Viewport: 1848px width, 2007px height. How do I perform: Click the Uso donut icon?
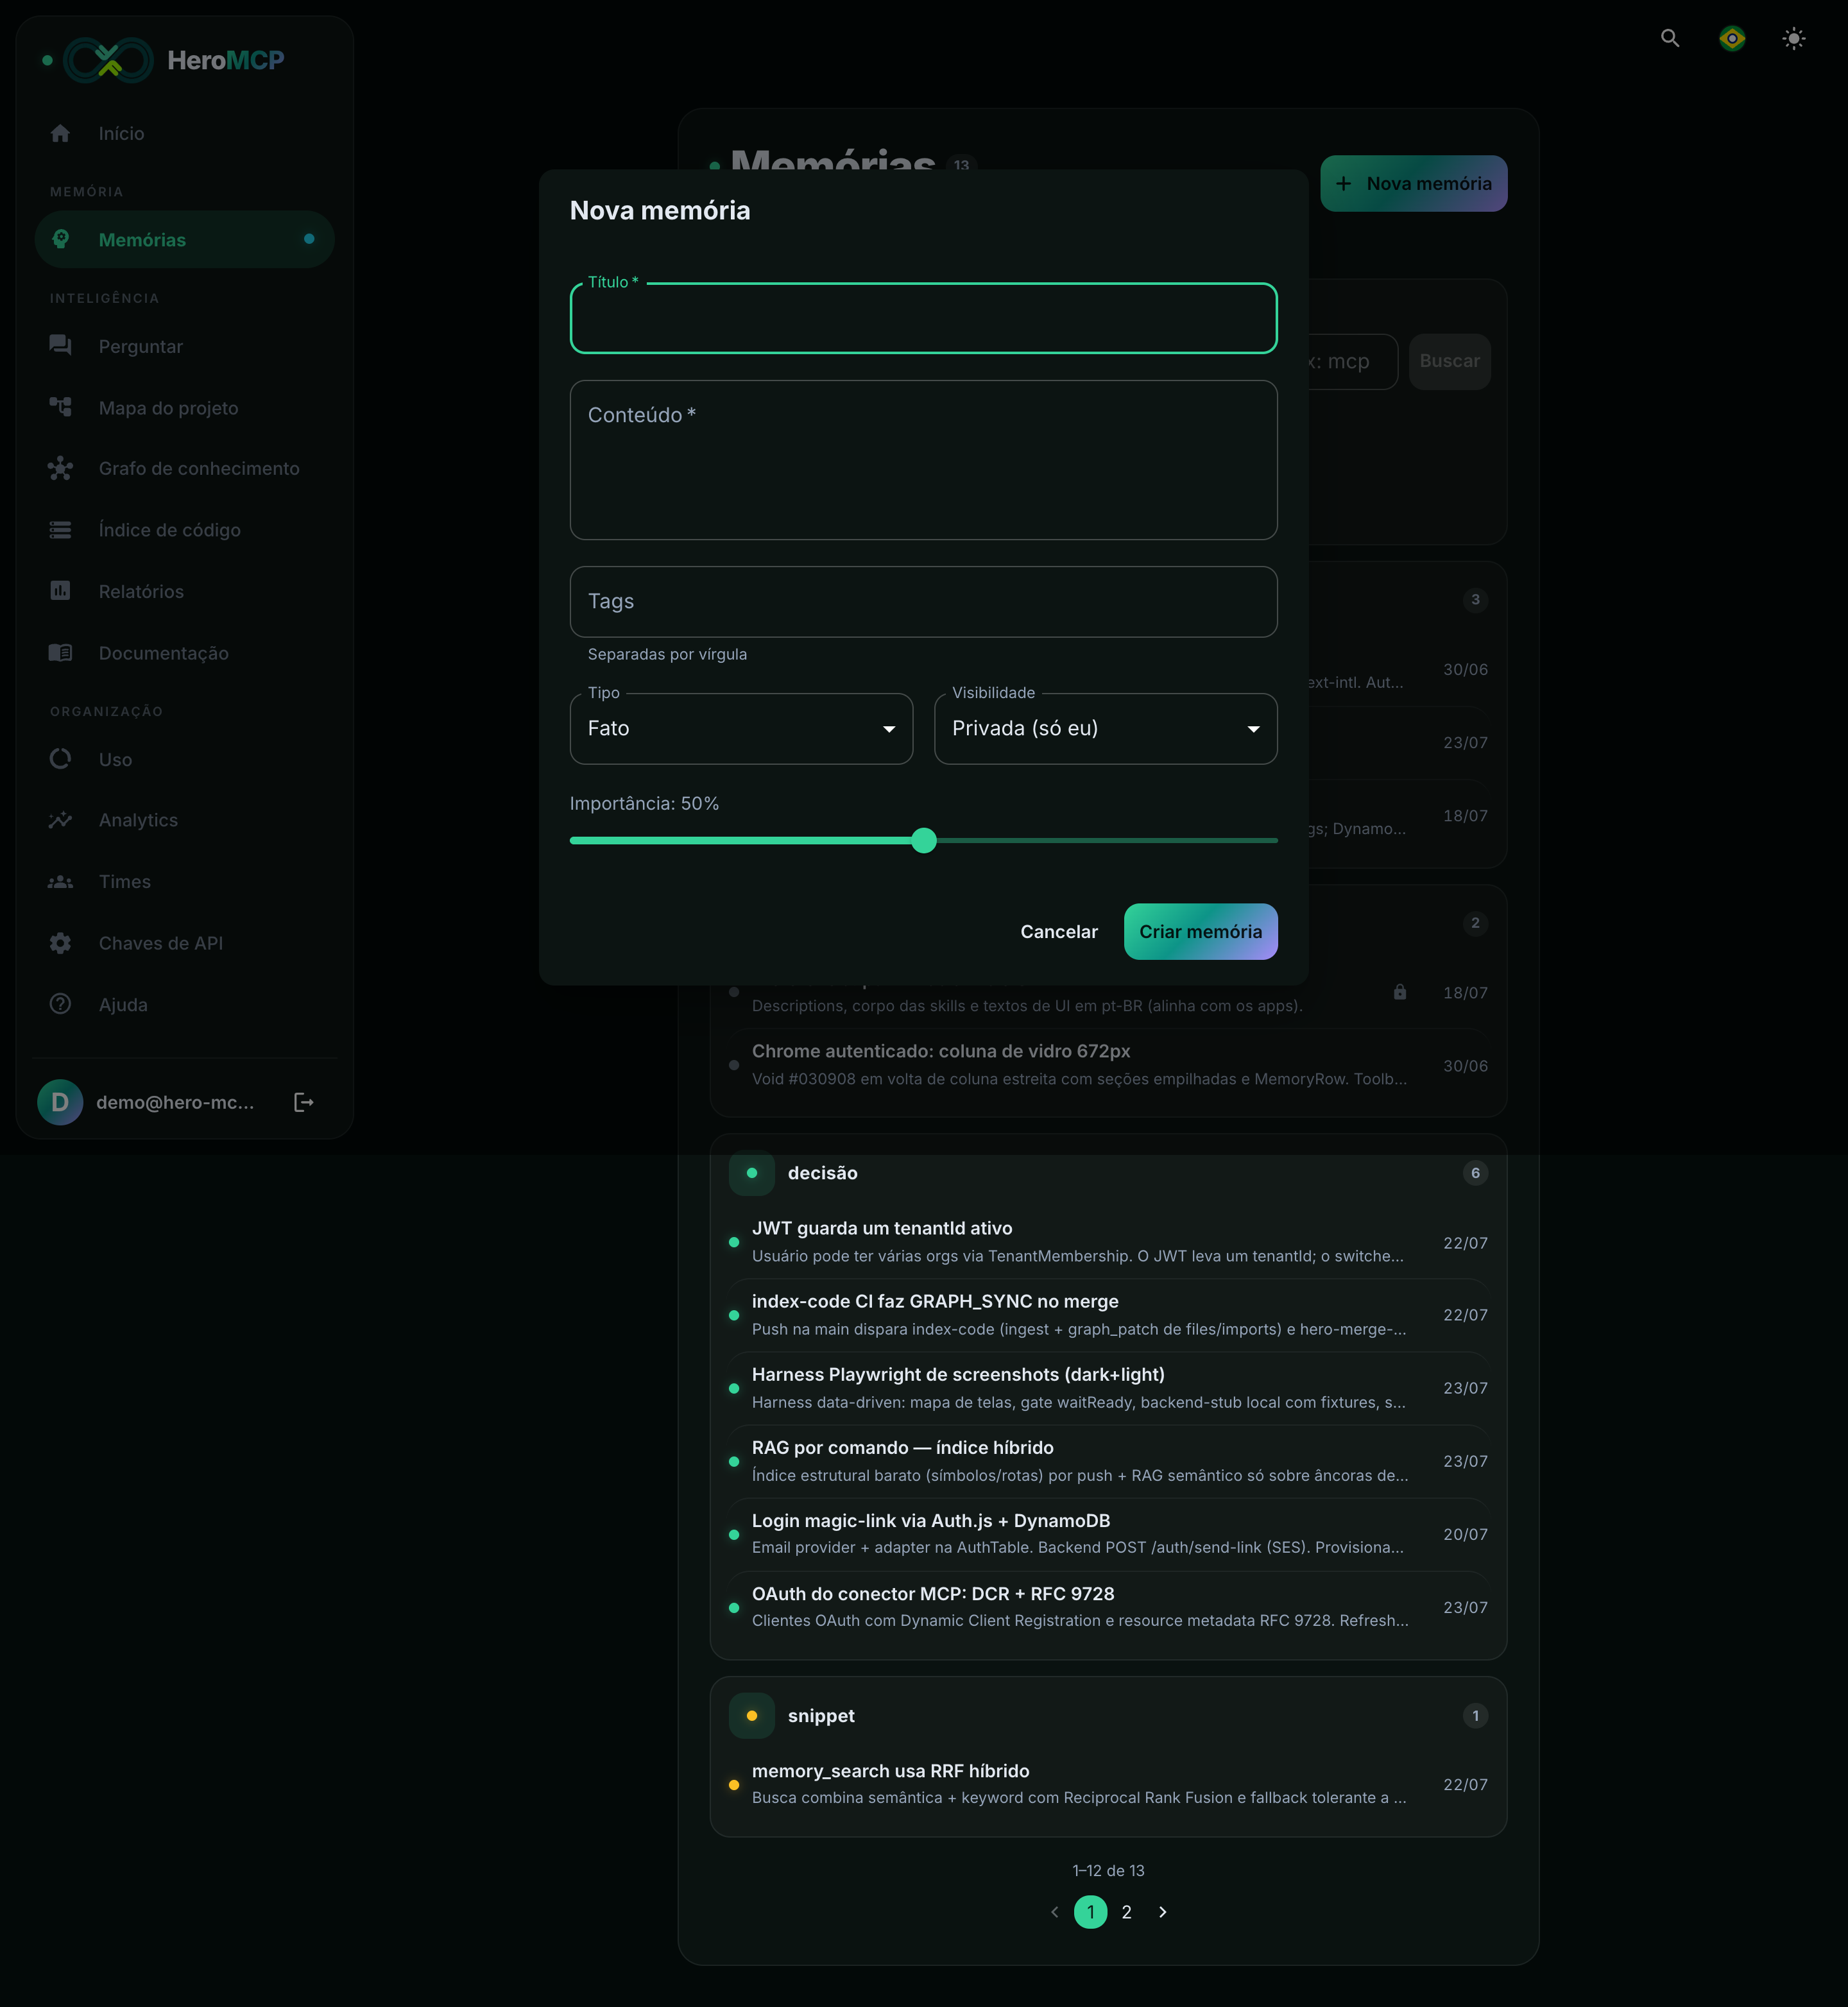60,759
